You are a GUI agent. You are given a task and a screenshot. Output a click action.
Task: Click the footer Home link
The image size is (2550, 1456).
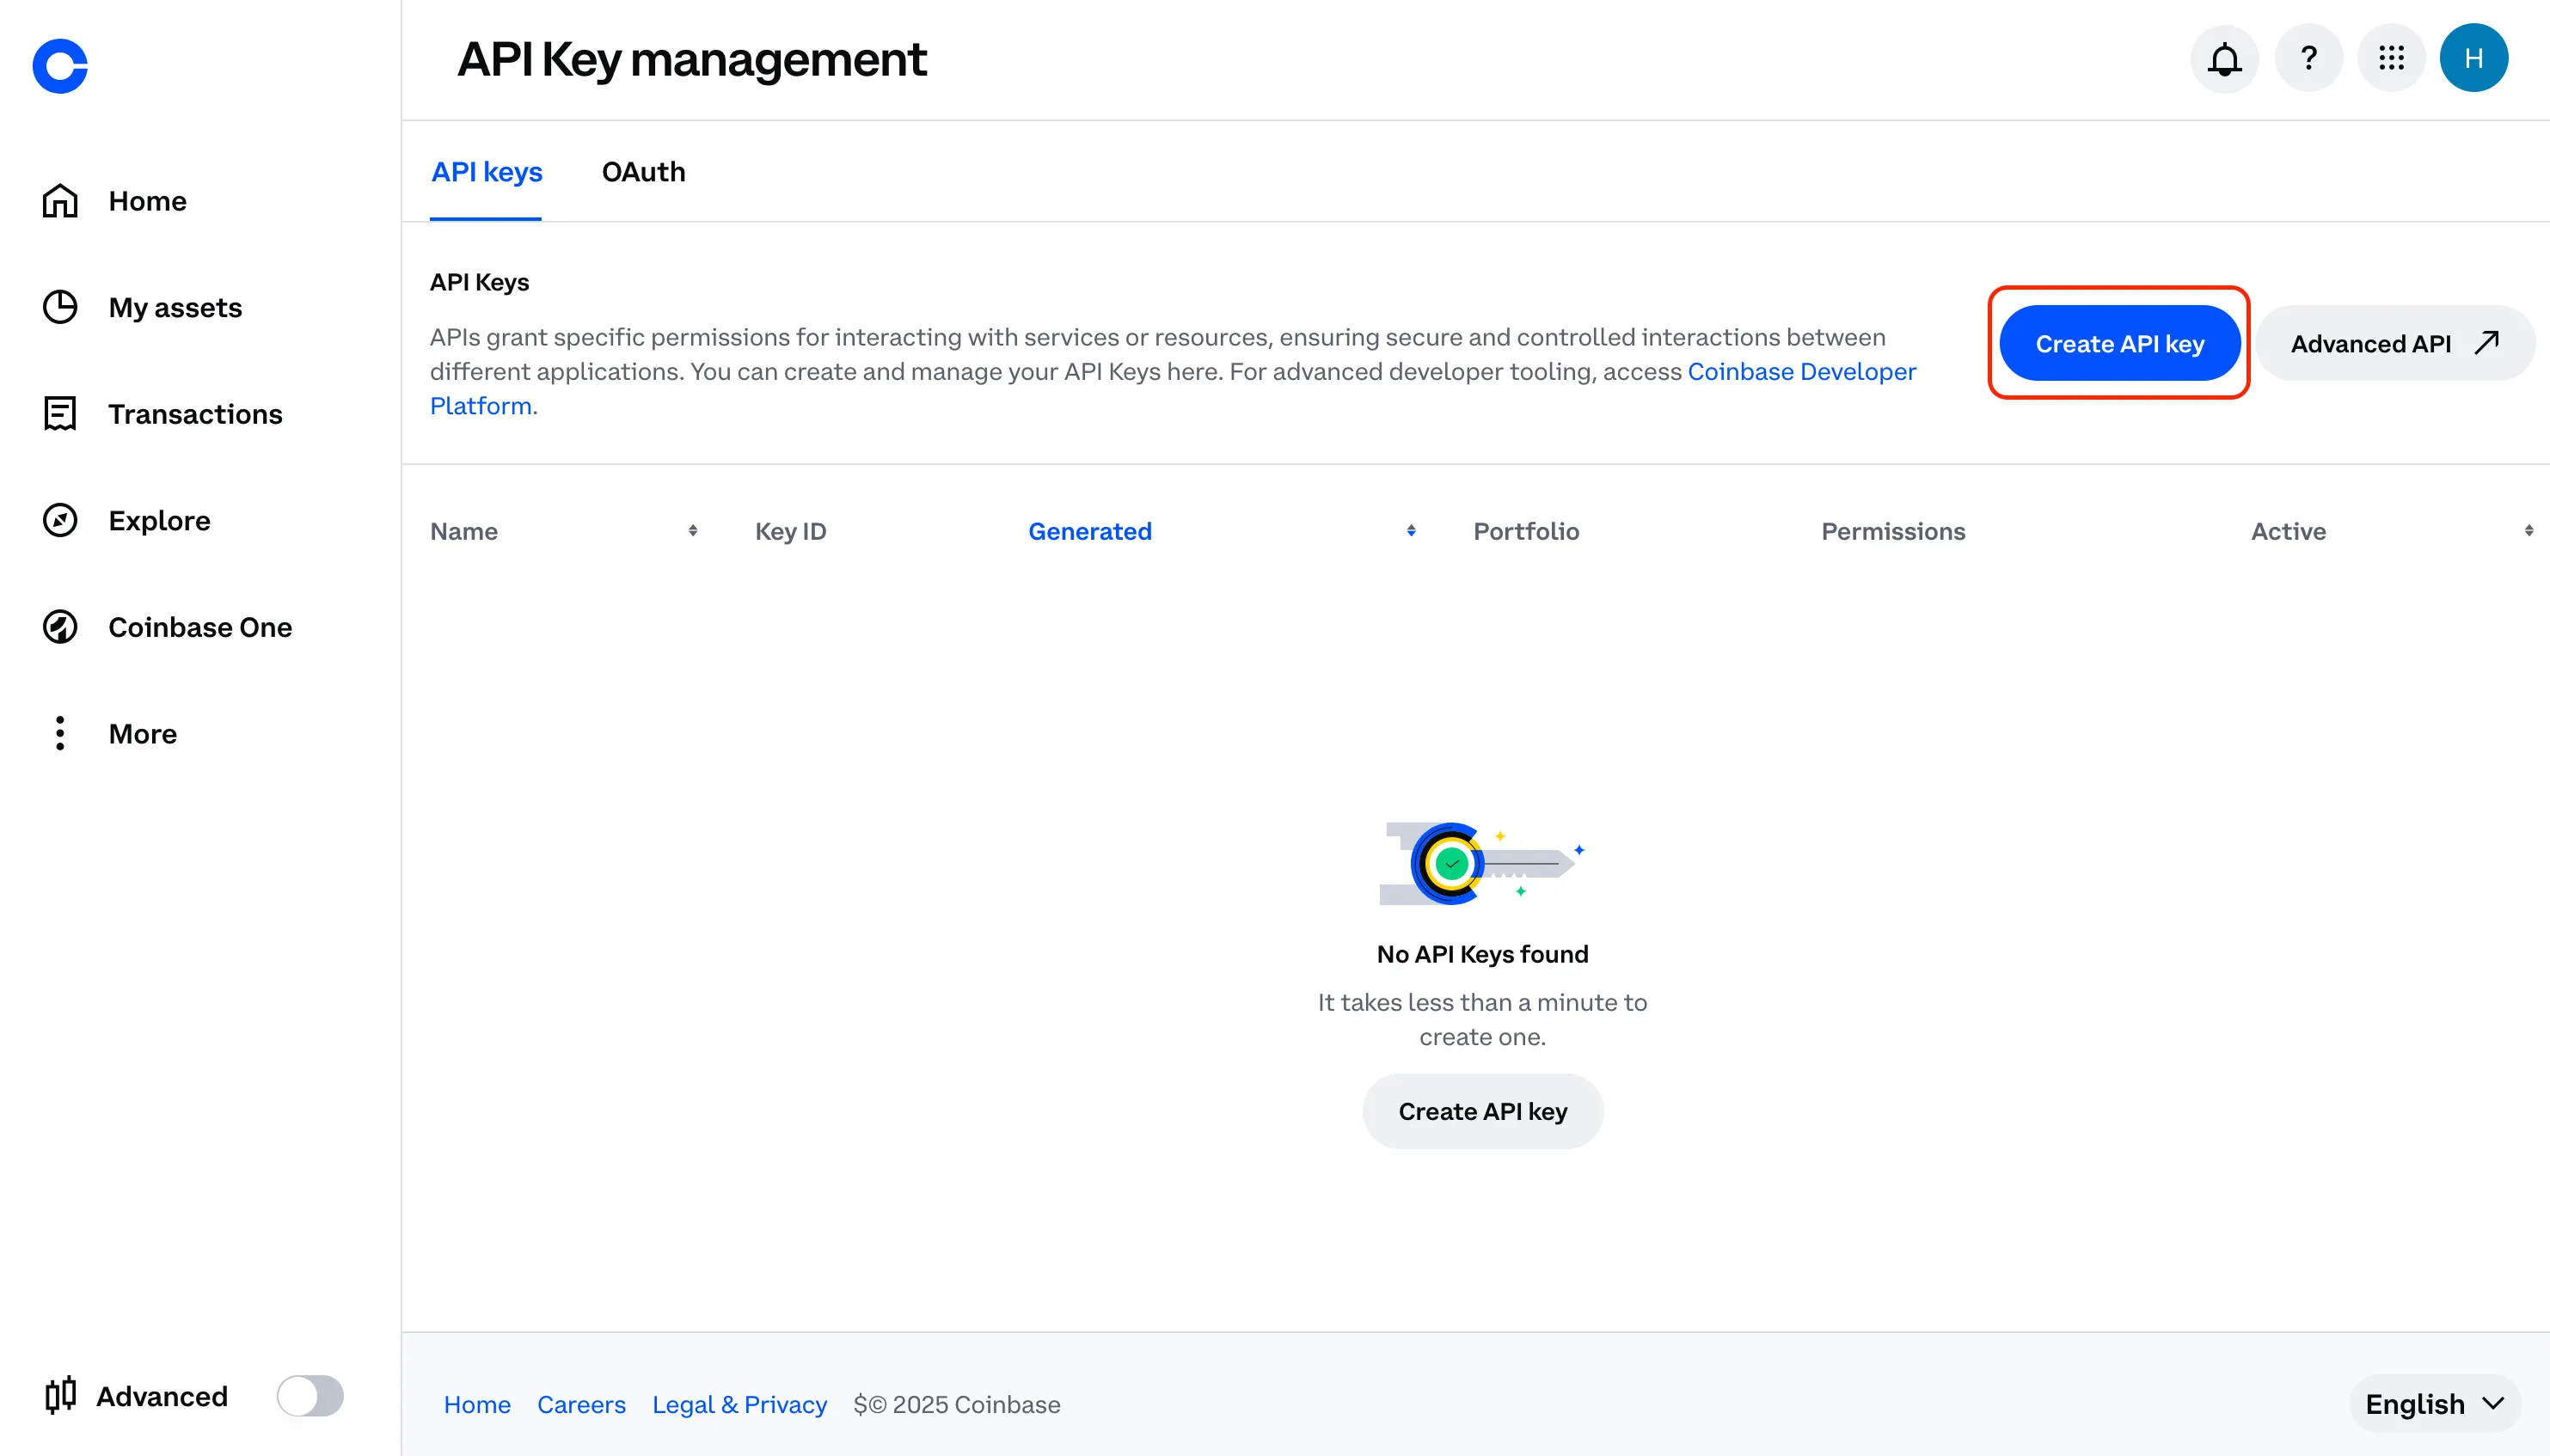pyautogui.click(x=477, y=1404)
